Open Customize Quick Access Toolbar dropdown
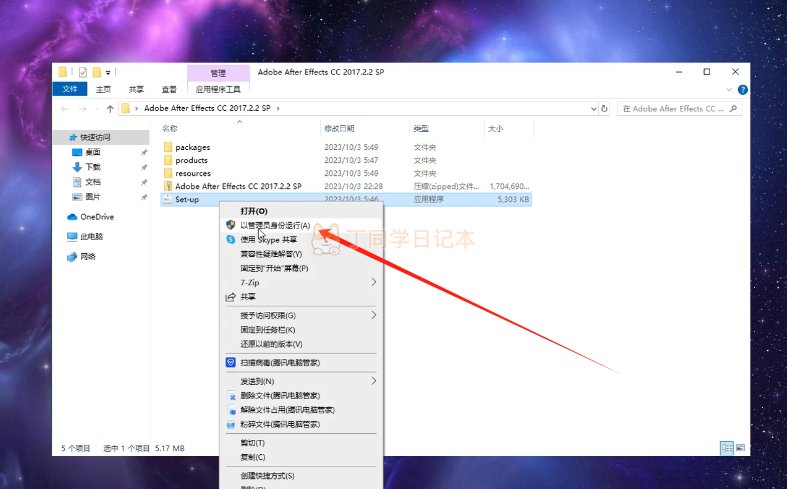 (108, 73)
